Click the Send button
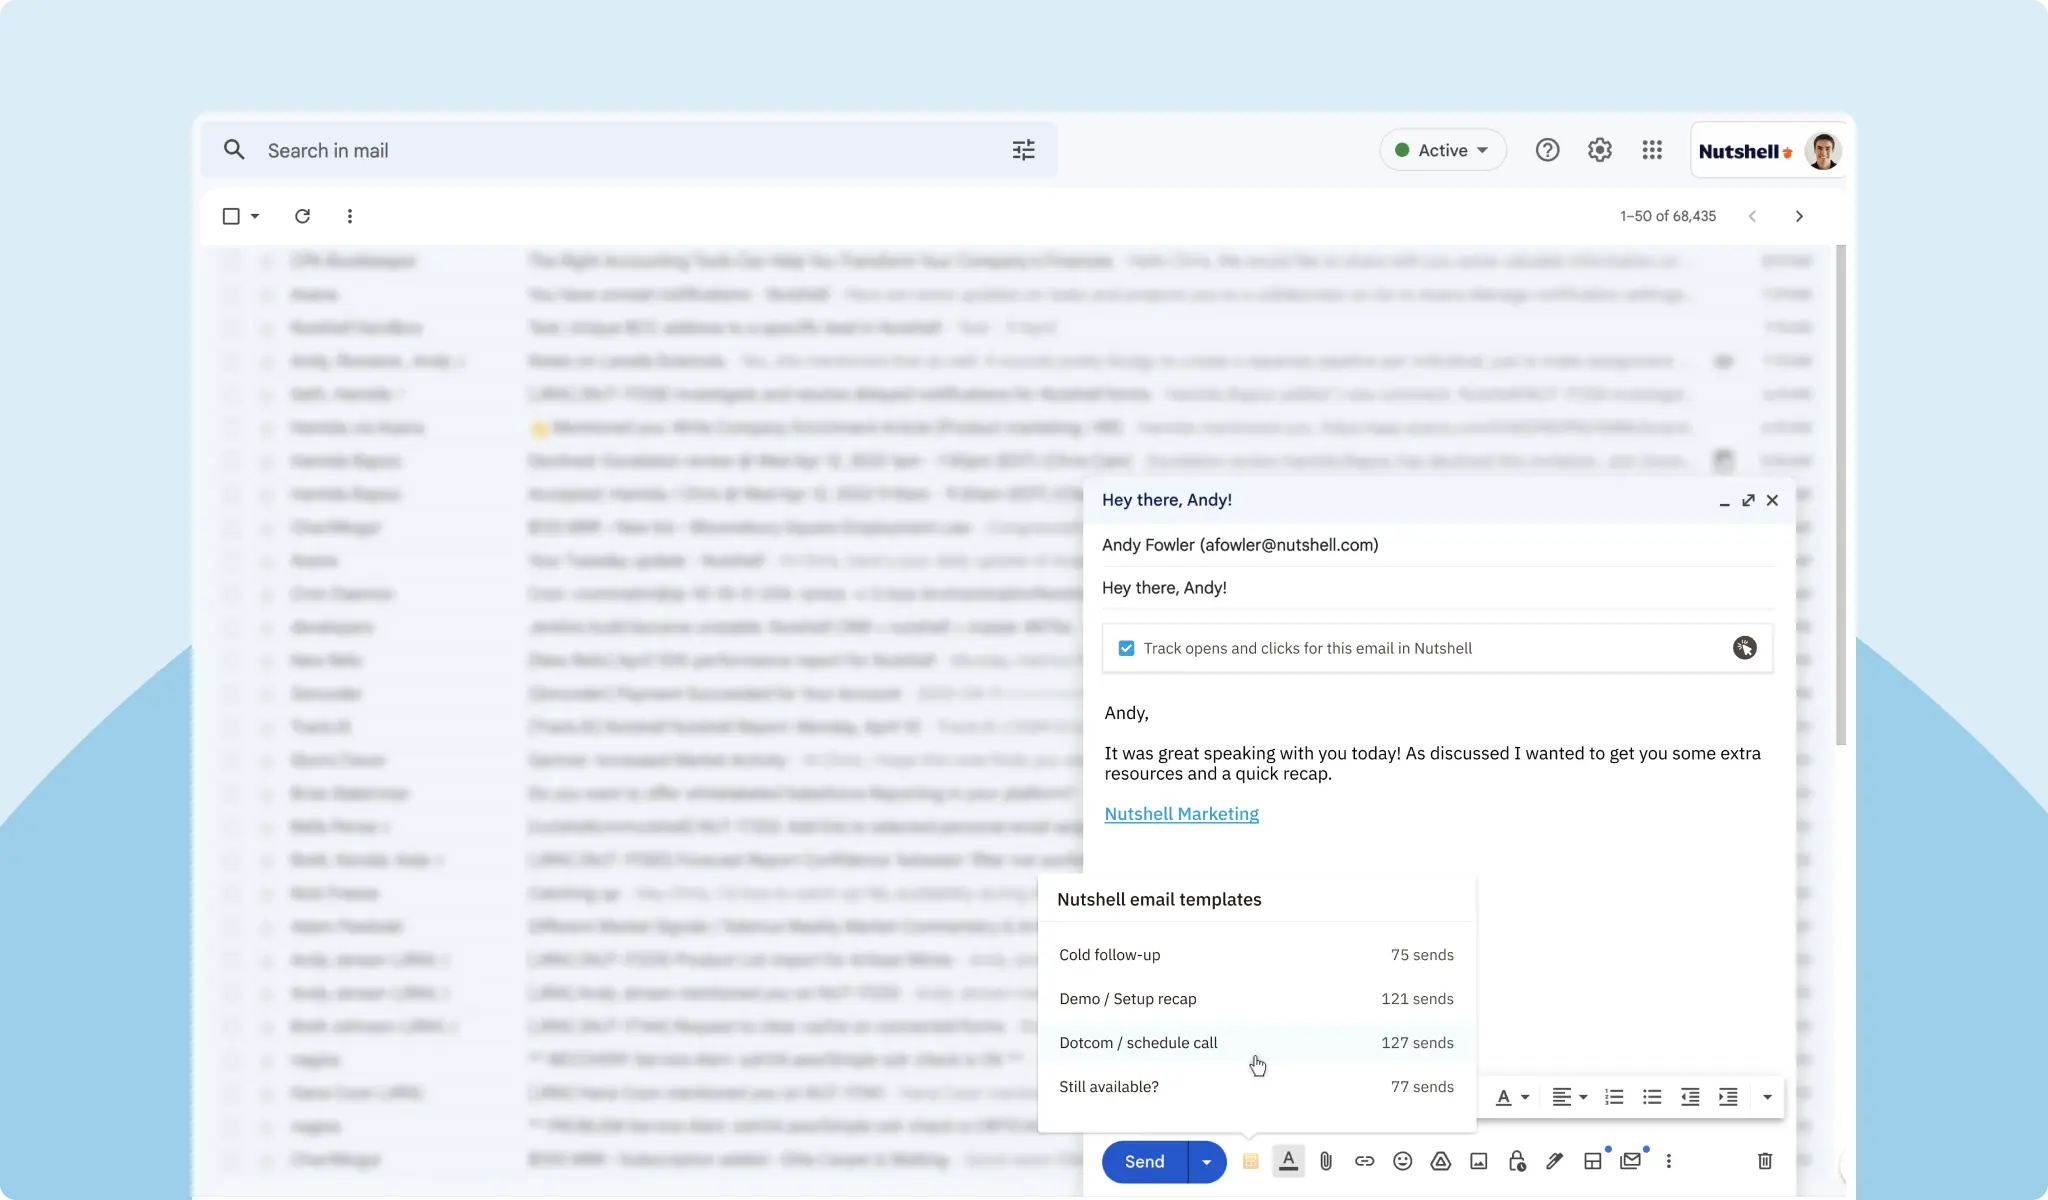 (1143, 1161)
